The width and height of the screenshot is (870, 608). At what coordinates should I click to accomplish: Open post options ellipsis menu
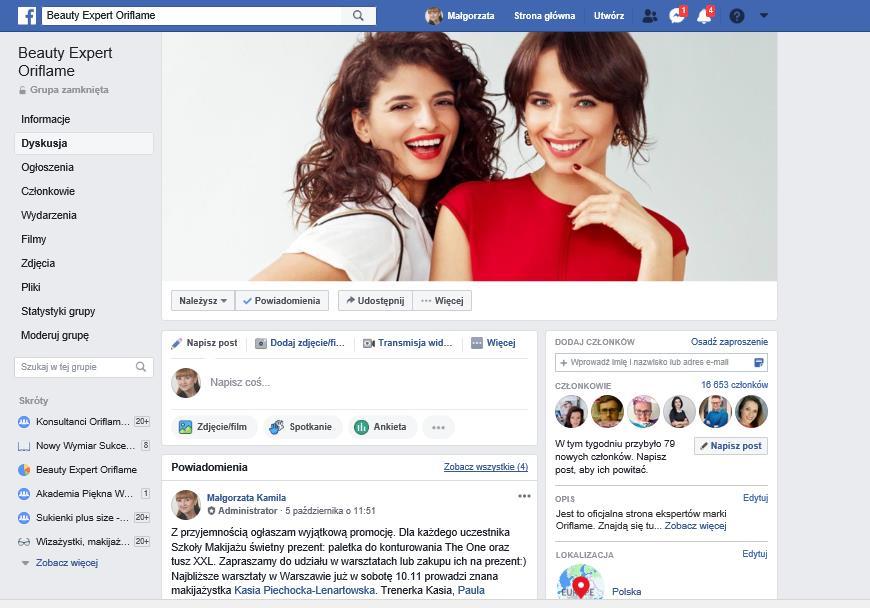point(524,496)
